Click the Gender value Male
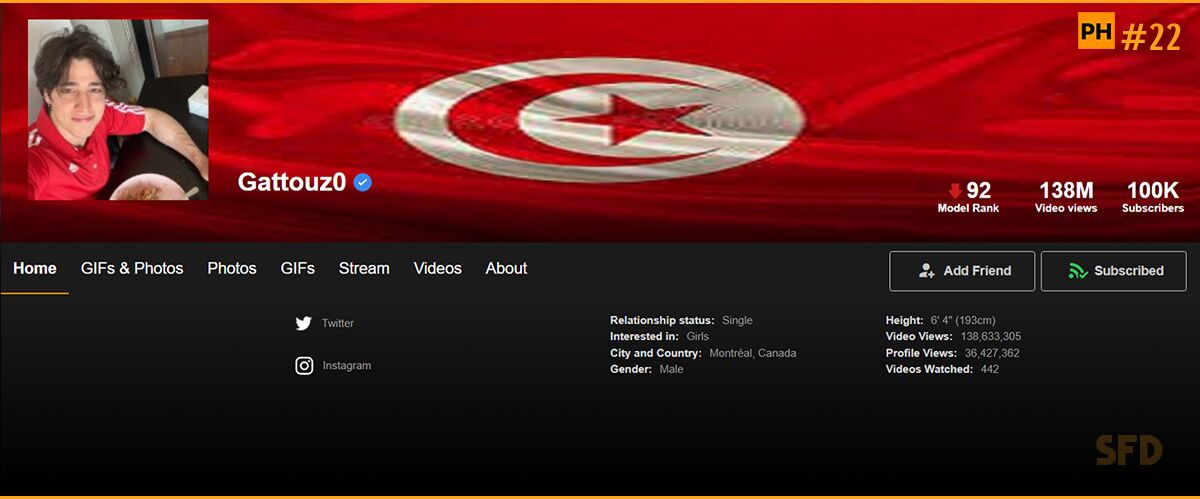The height and width of the screenshot is (499, 1200). click(671, 369)
